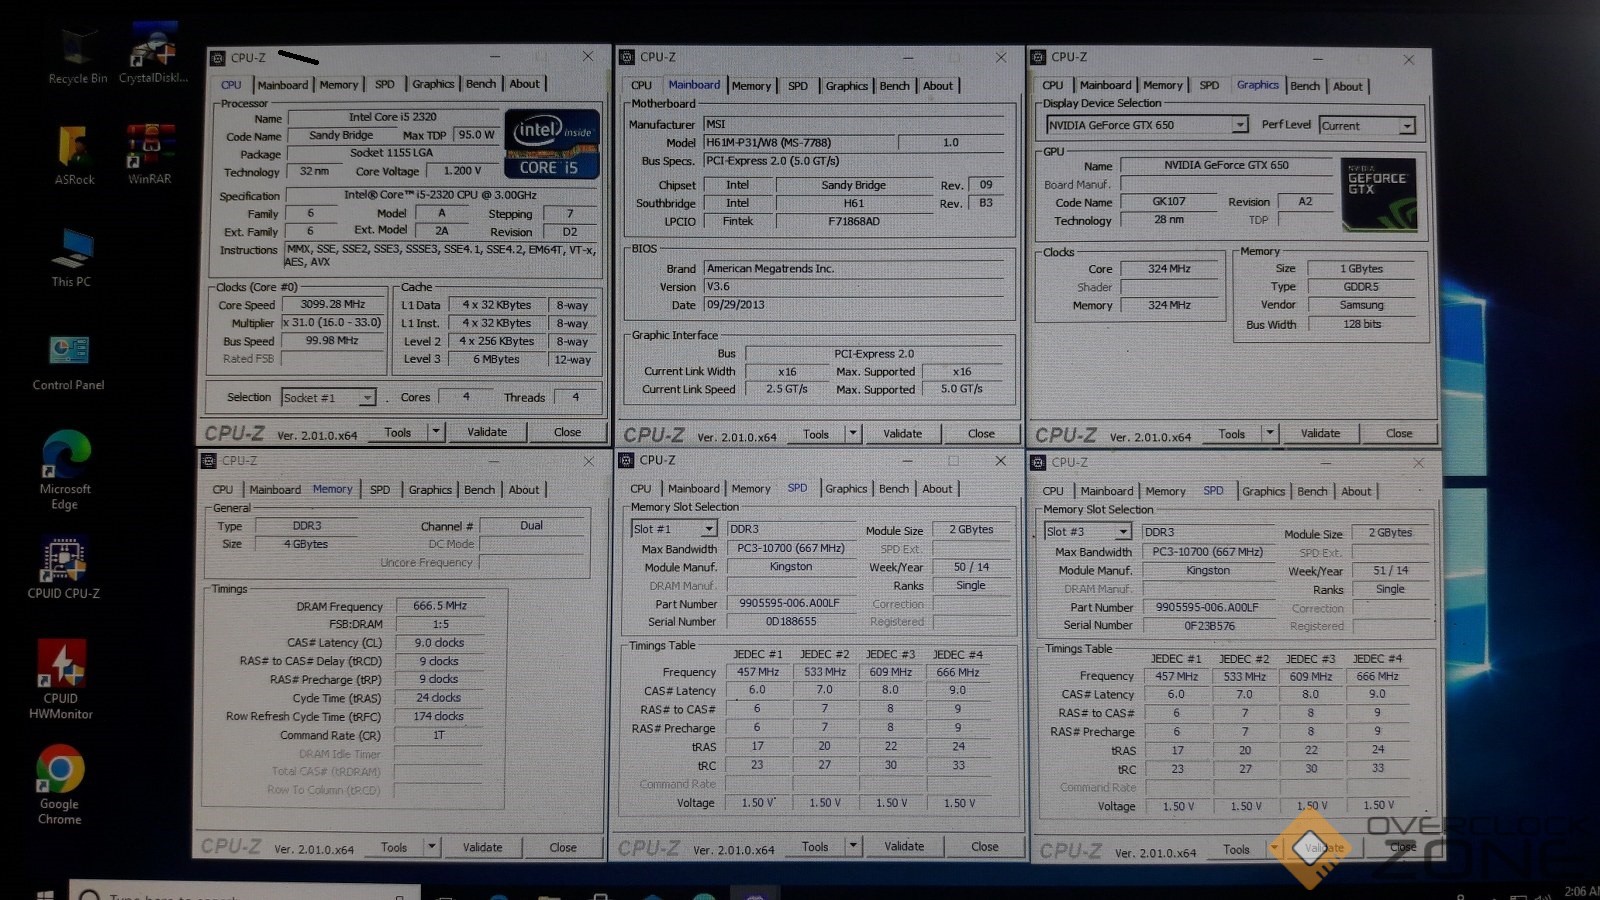The image size is (1600, 900).
Task: Open the Bench tab in the MSI motherboard window
Action: click(894, 86)
